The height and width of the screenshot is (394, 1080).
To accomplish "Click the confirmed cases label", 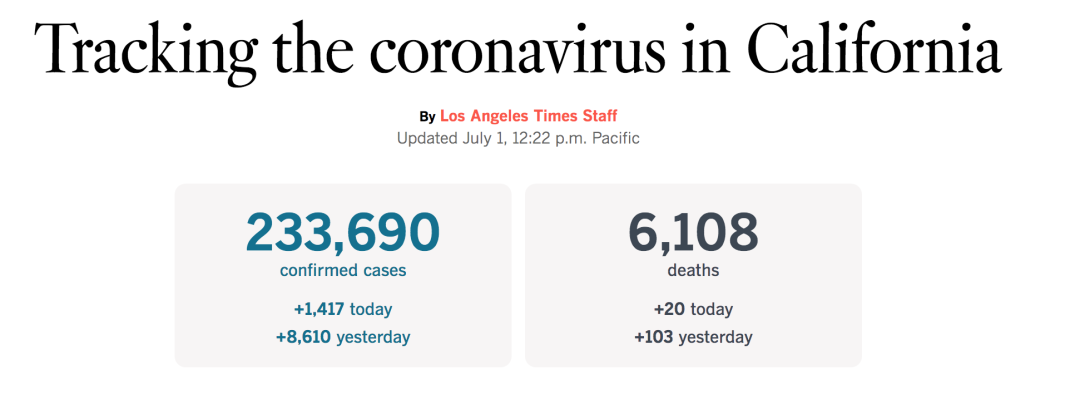I will point(343,271).
